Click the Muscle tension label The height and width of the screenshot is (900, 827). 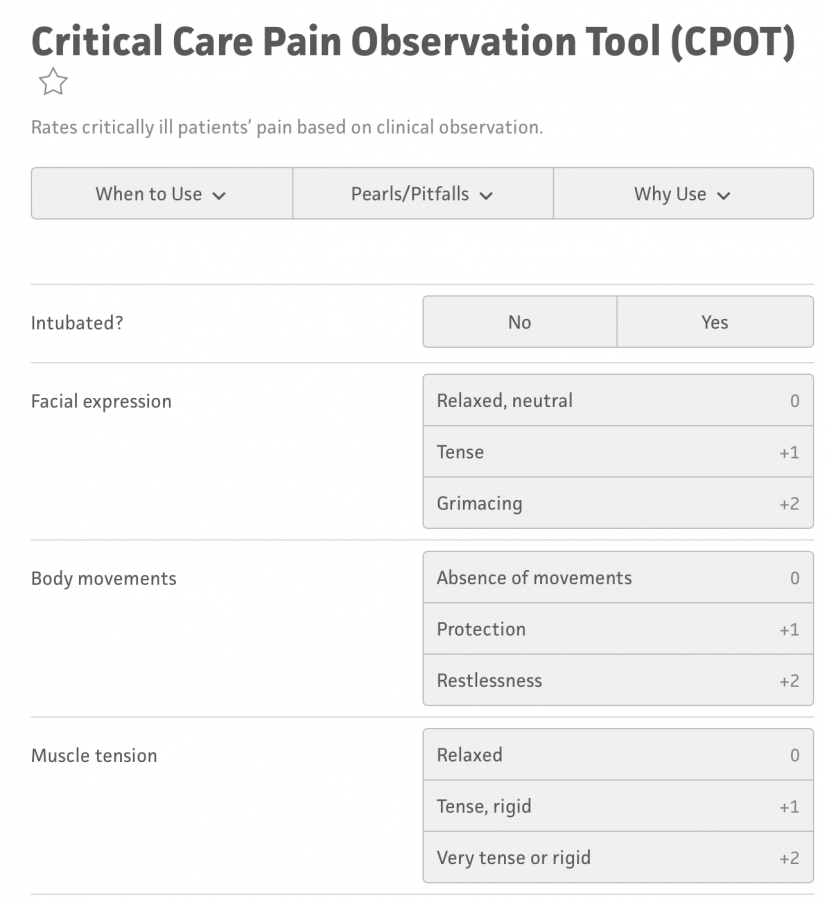tap(94, 755)
